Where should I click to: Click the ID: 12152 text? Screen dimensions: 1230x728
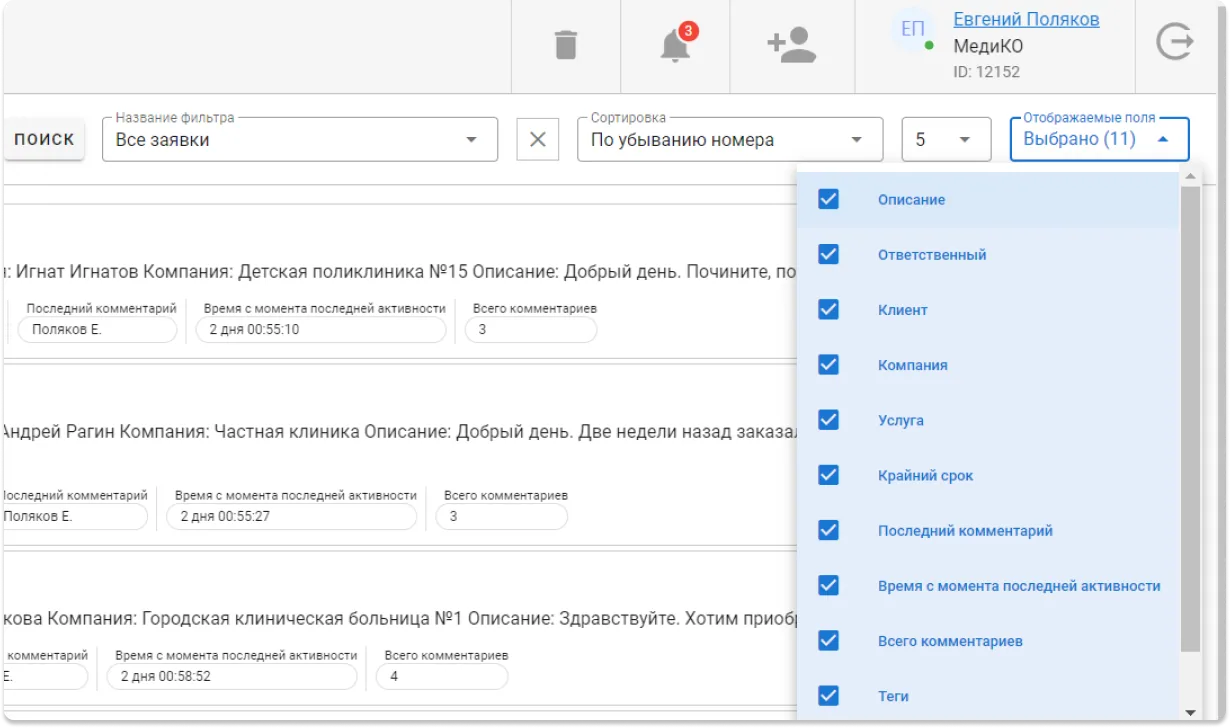click(986, 72)
